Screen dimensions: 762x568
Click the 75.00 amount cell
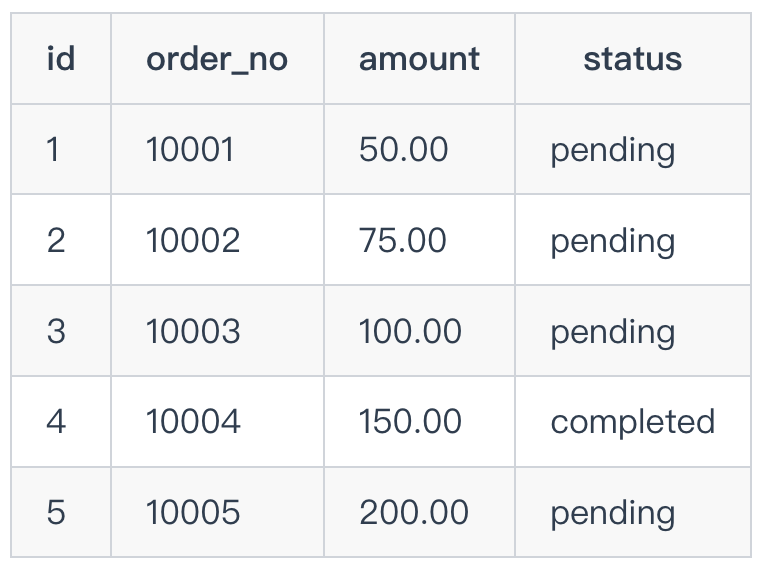point(419,240)
